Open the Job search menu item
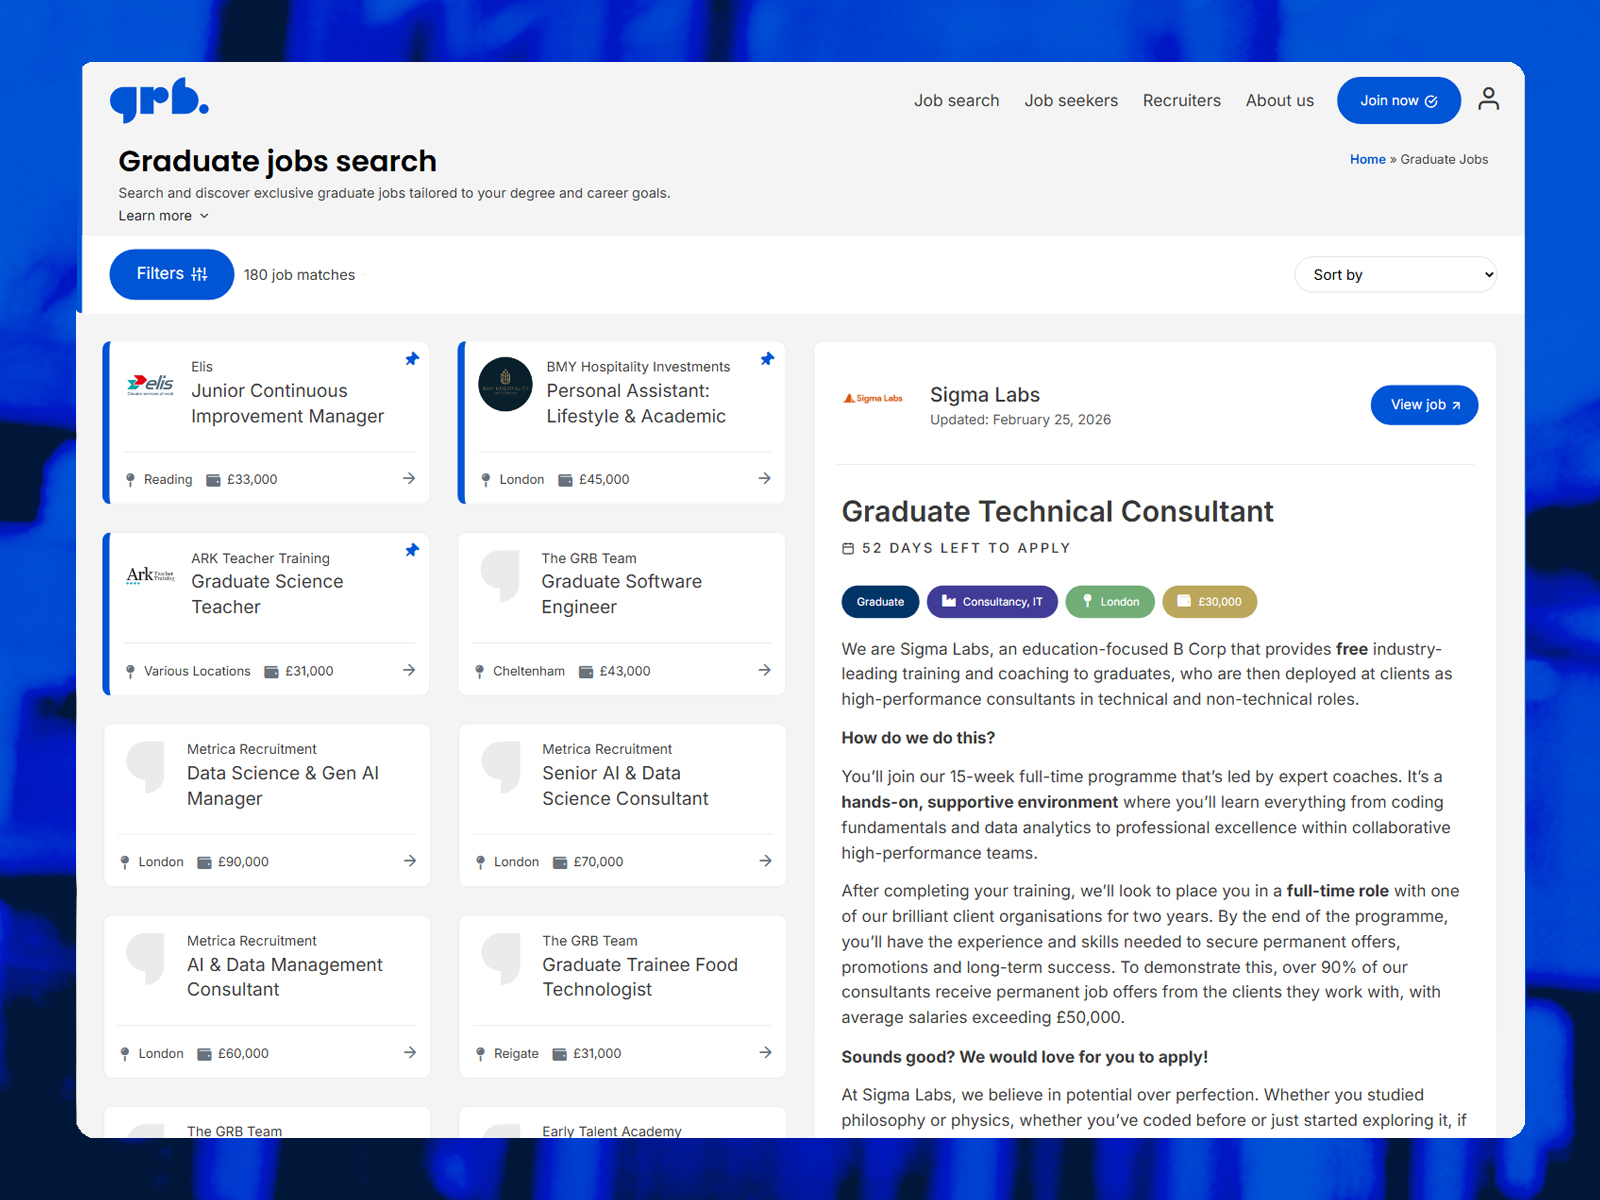 coord(956,101)
